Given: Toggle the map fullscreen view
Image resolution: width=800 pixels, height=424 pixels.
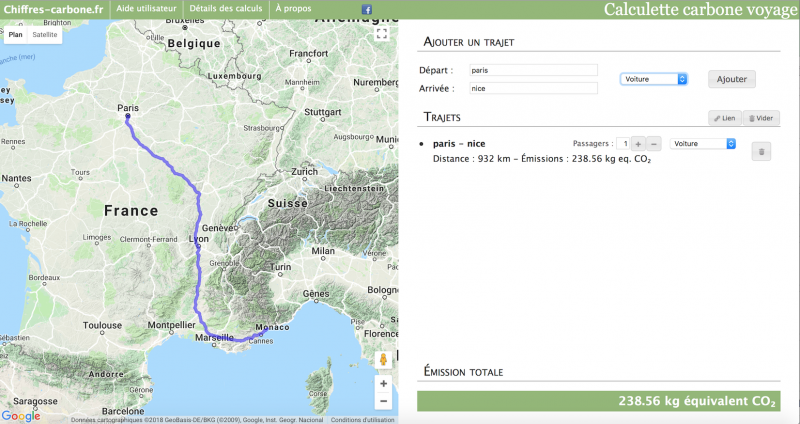Looking at the screenshot, I should (382, 34).
